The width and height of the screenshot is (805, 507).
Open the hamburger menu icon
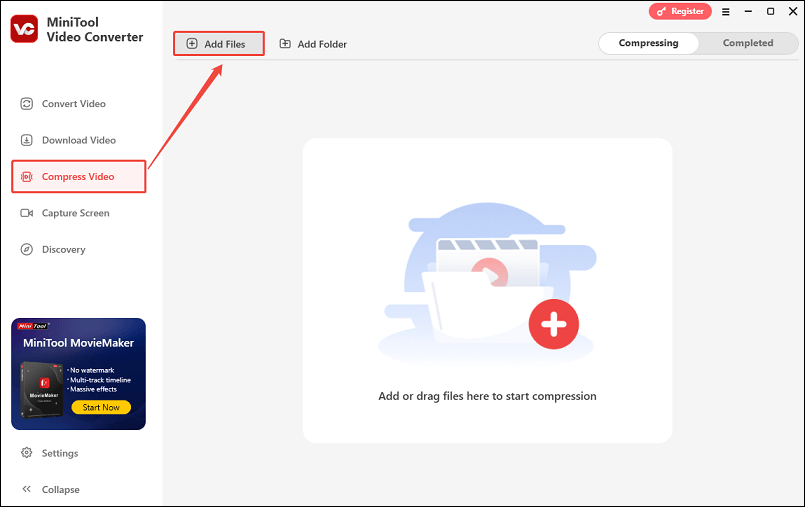[x=725, y=11]
